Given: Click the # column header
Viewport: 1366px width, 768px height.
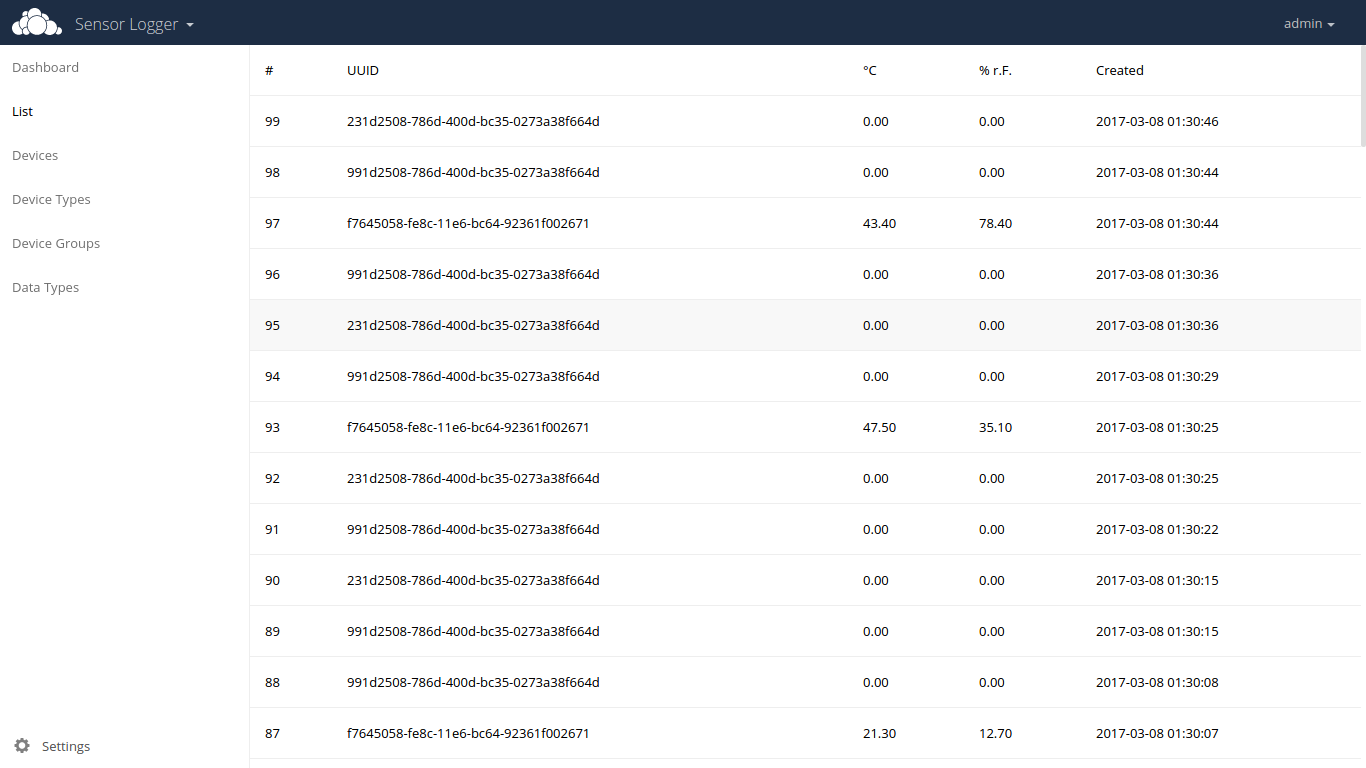Looking at the screenshot, I should point(269,71).
